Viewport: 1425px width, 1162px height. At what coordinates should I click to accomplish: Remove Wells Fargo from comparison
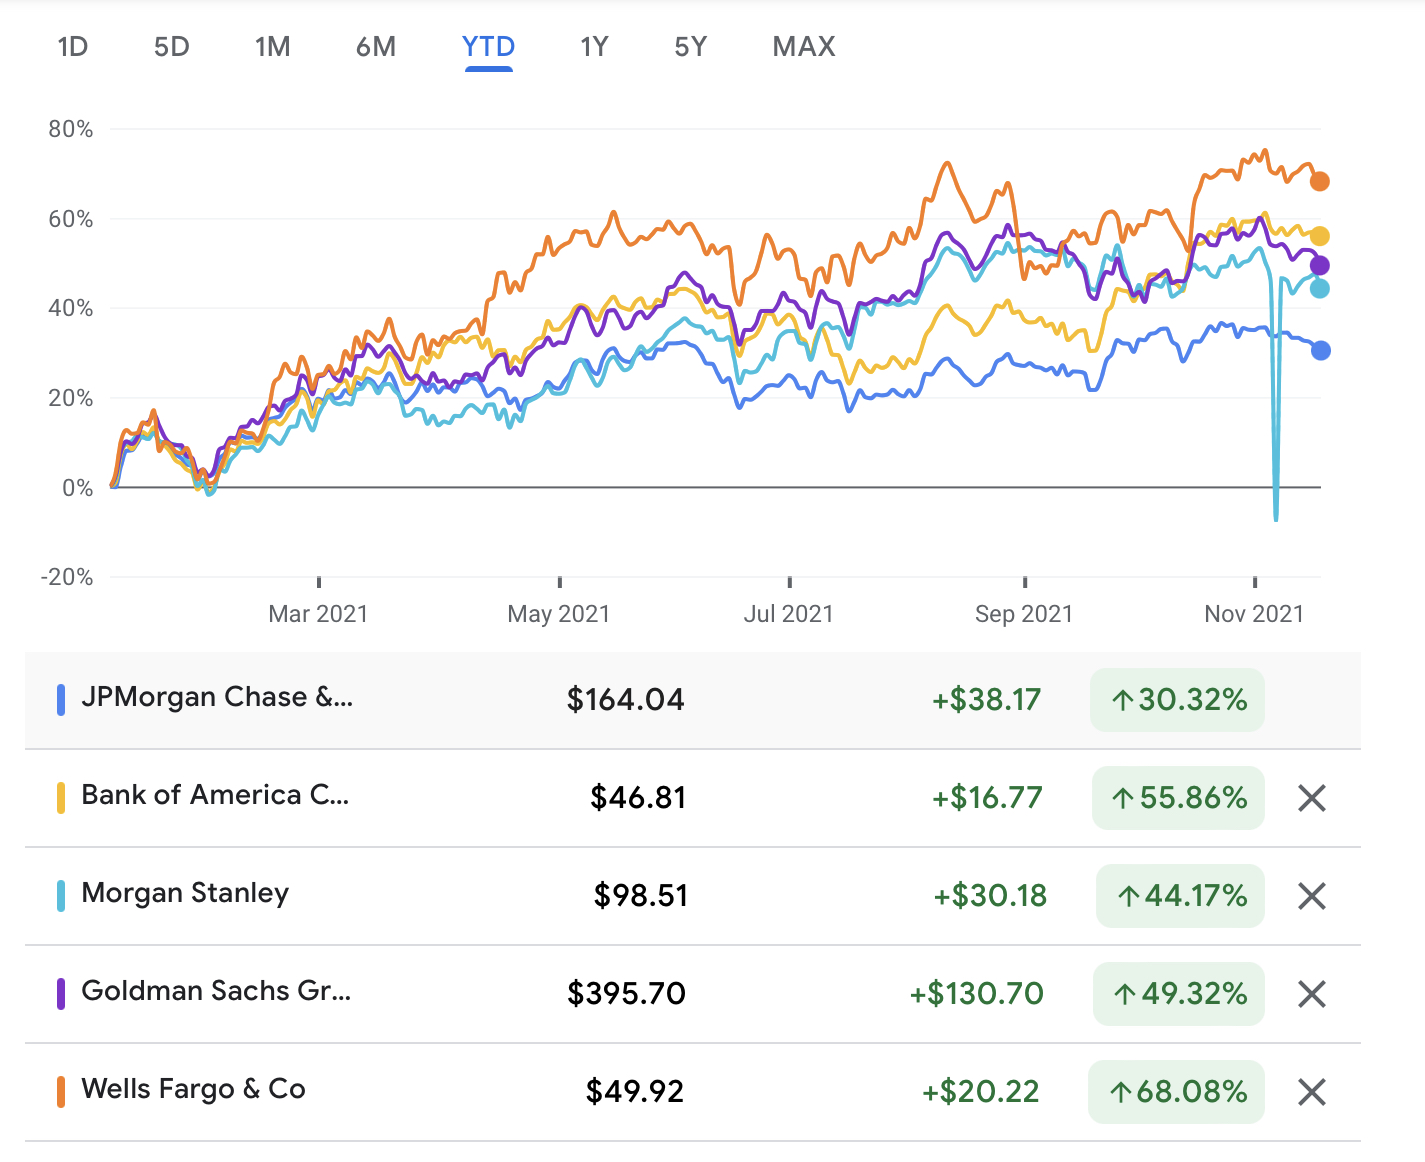pos(1311,1092)
